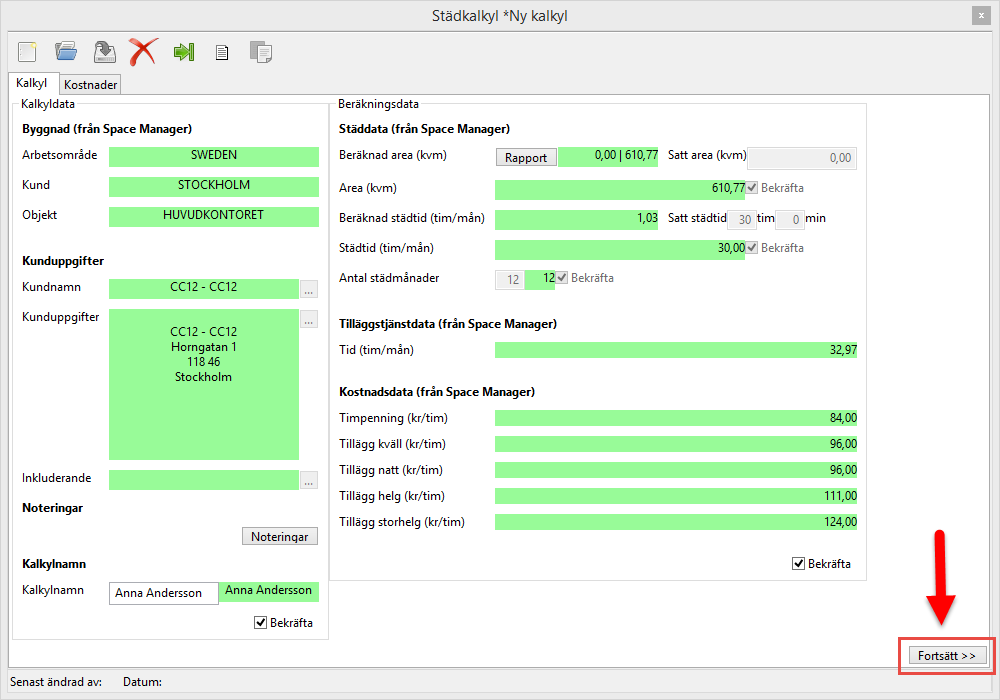Click the new calculation toolbar icon
Image resolution: width=1000 pixels, height=700 pixels.
click(27, 51)
